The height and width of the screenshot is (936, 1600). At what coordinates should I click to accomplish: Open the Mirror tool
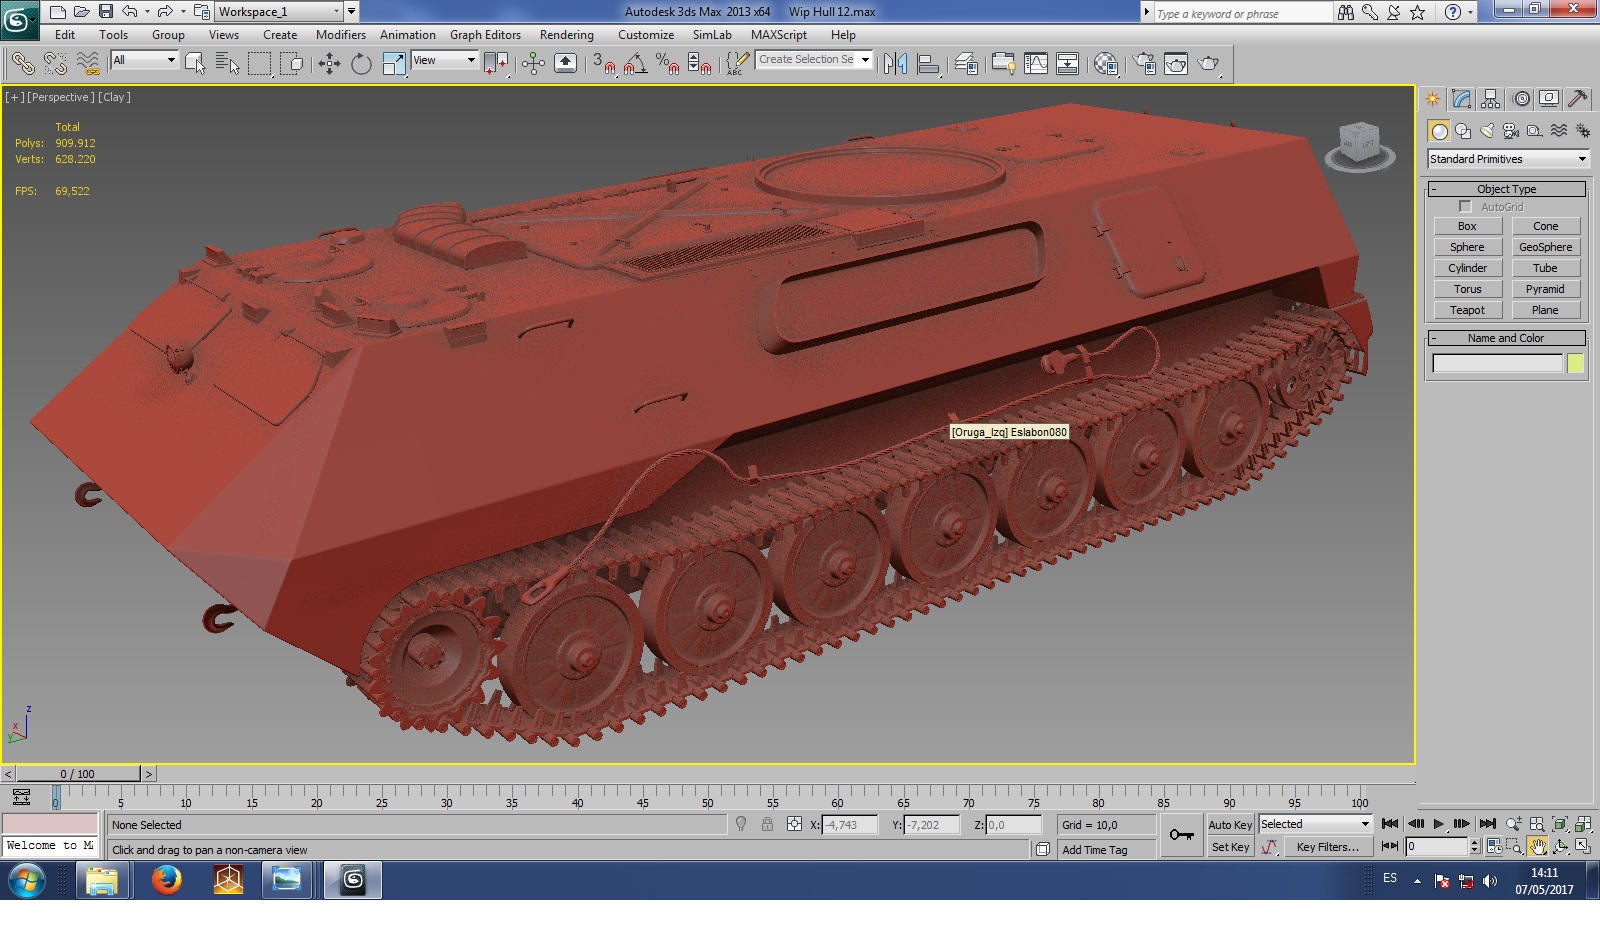896,64
